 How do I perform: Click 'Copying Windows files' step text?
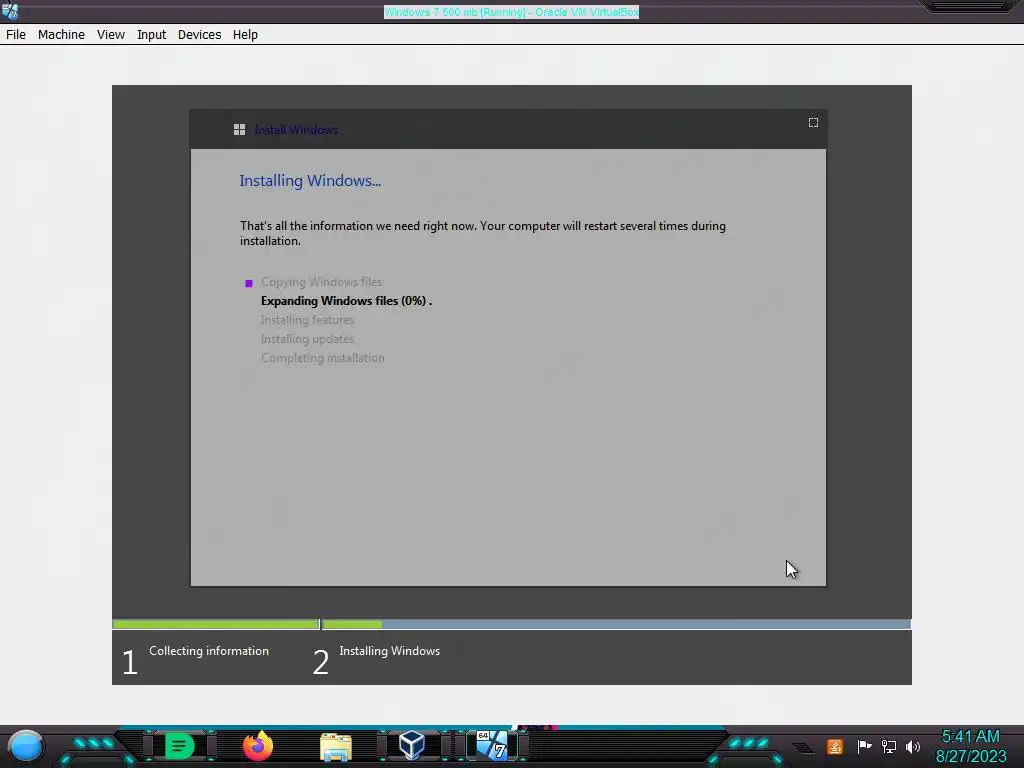click(321, 282)
